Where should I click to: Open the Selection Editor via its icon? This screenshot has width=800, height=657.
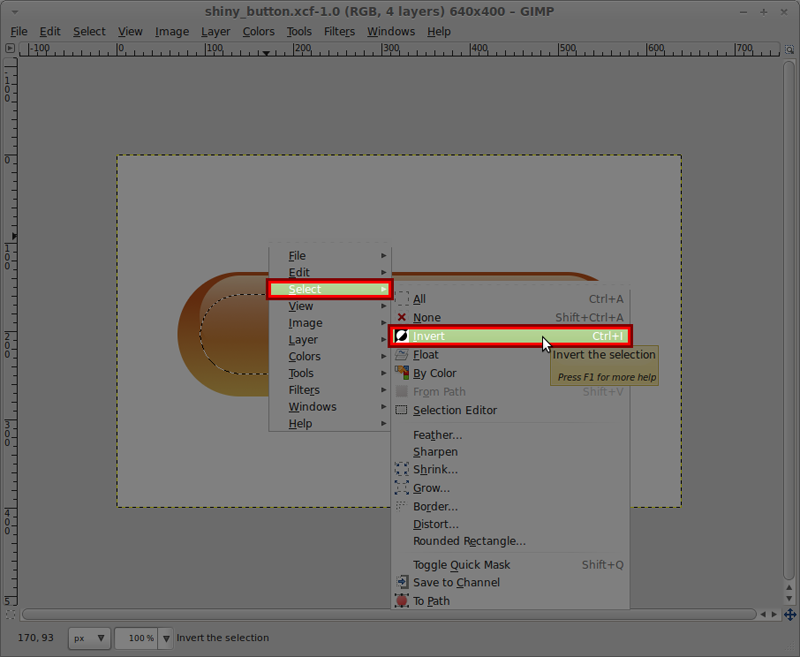click(403, 410)
